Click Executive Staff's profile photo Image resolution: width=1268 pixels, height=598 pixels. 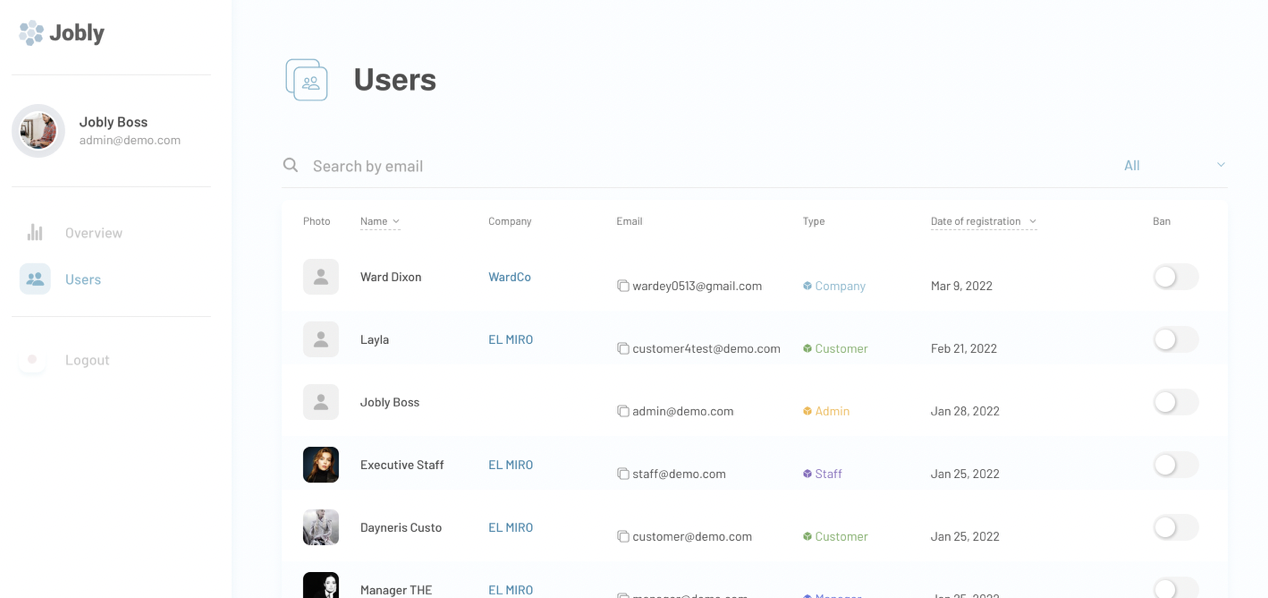click(321, 465)
